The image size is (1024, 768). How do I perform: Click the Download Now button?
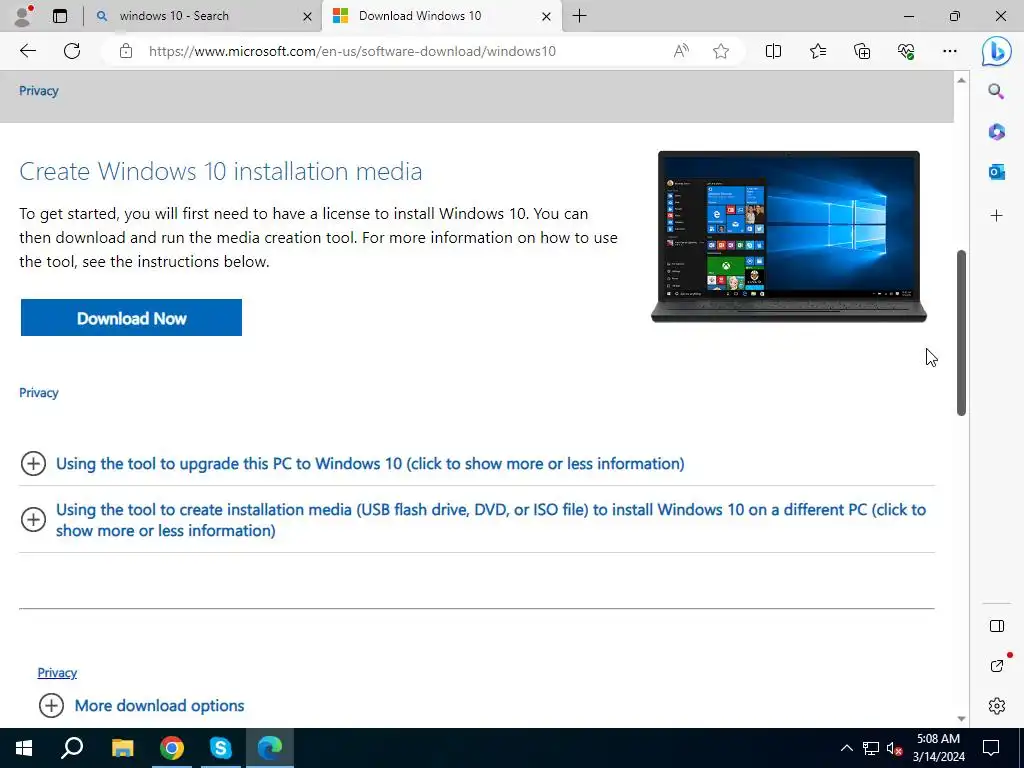coord(131,317)
